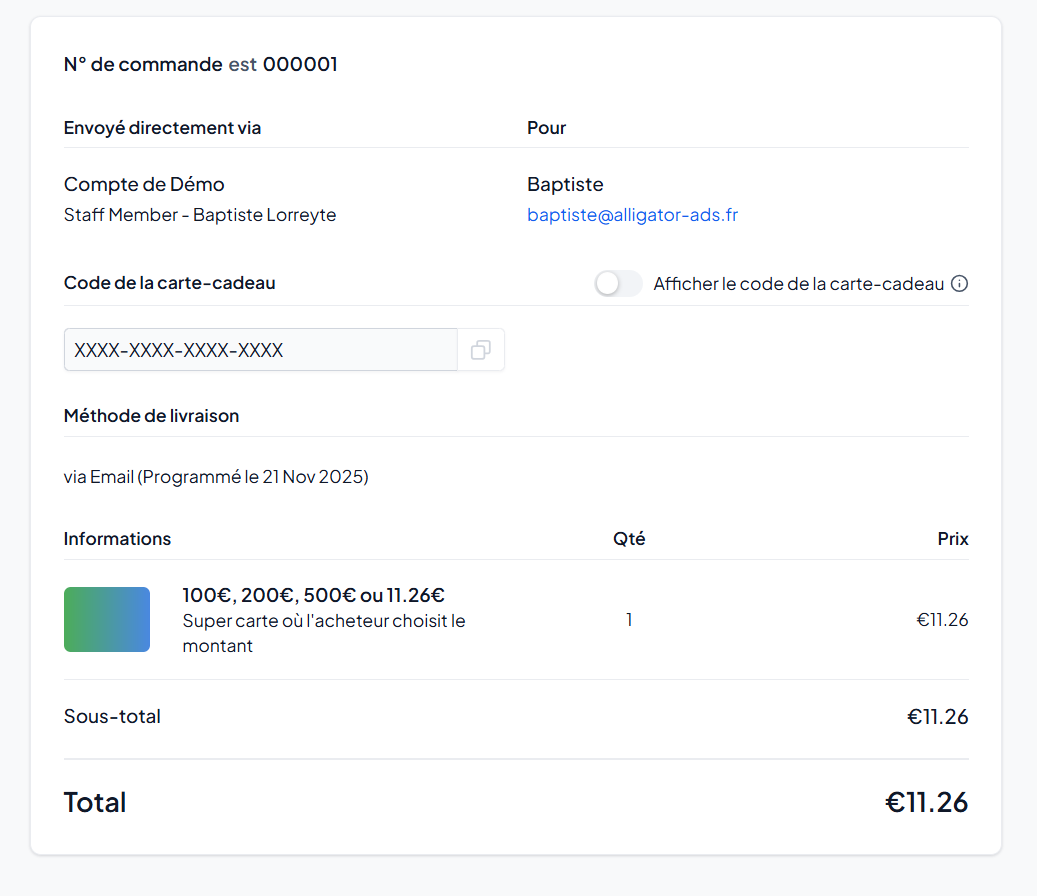Screen dimensions: 1037x896
Task: Open the baptiste@alligator-ads.fr email link
Action: tap(632, 215)
